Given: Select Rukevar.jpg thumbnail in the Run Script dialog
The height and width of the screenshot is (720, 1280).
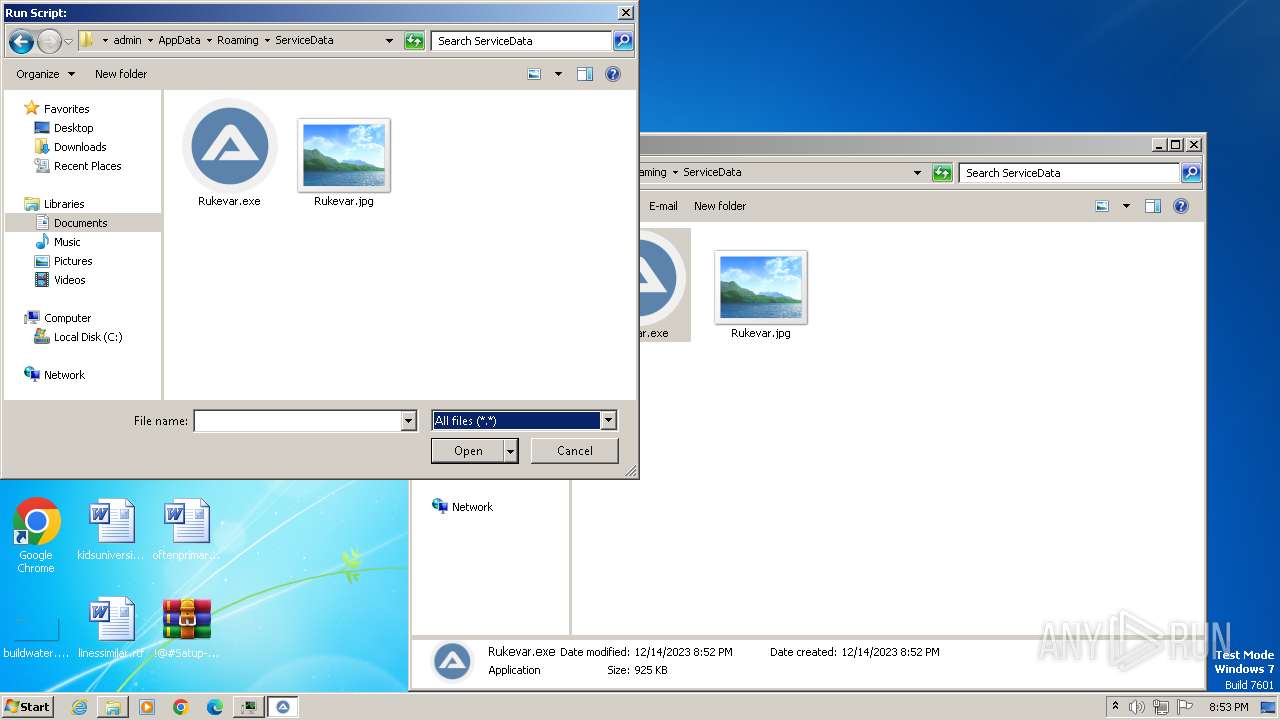Looking at the screenshot, I should (x=343, y=156).
